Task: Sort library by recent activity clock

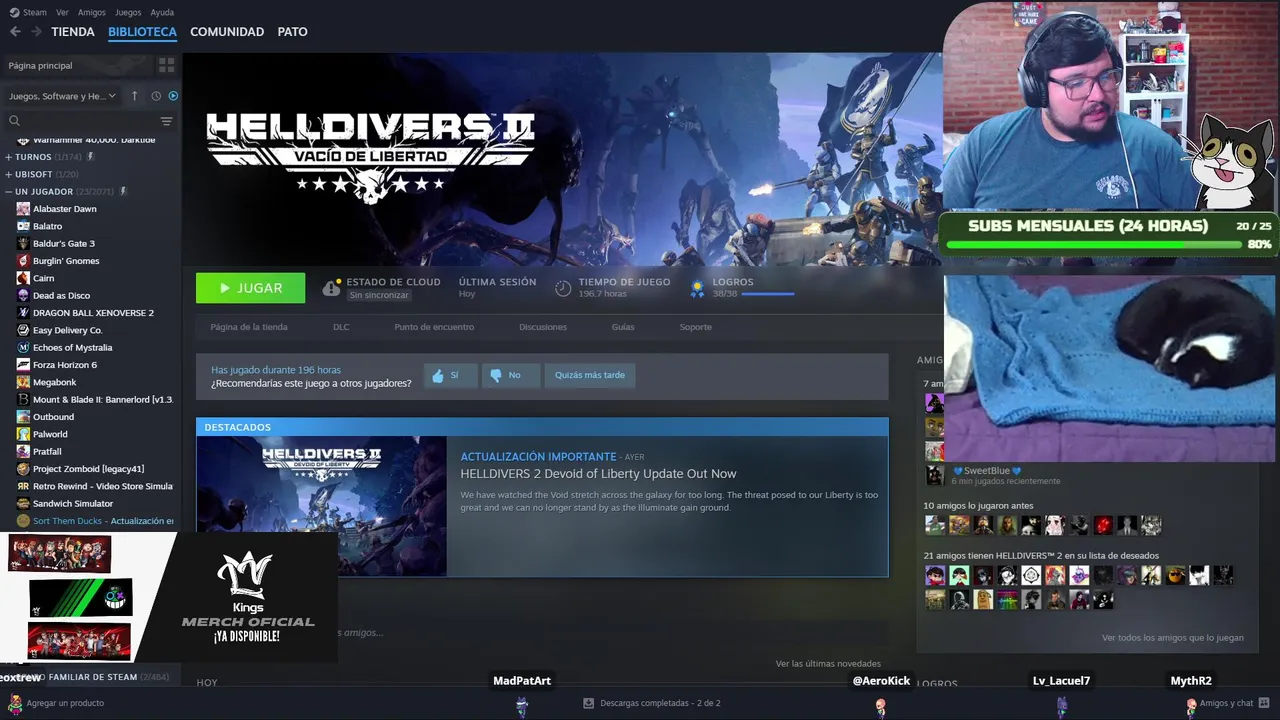Action: click(x=156, y=96)
